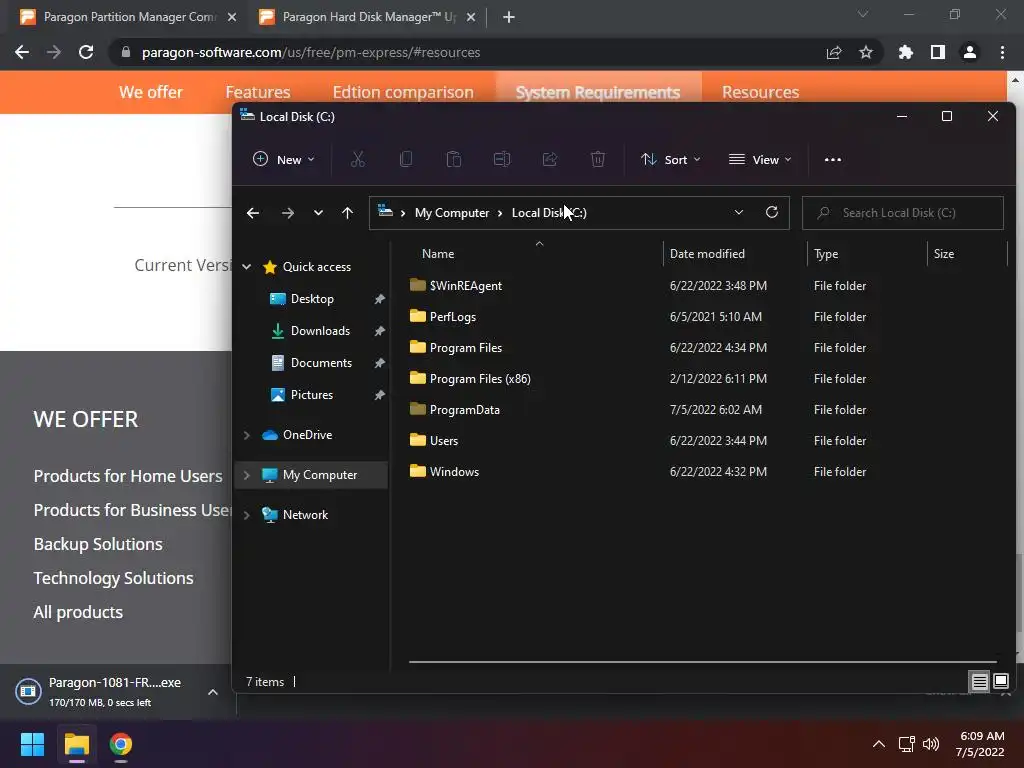This screenshot has height=768, width=1024.
Task: Click the Paste clipboard icon in Explorer toolbar
Action: [453, 159]
